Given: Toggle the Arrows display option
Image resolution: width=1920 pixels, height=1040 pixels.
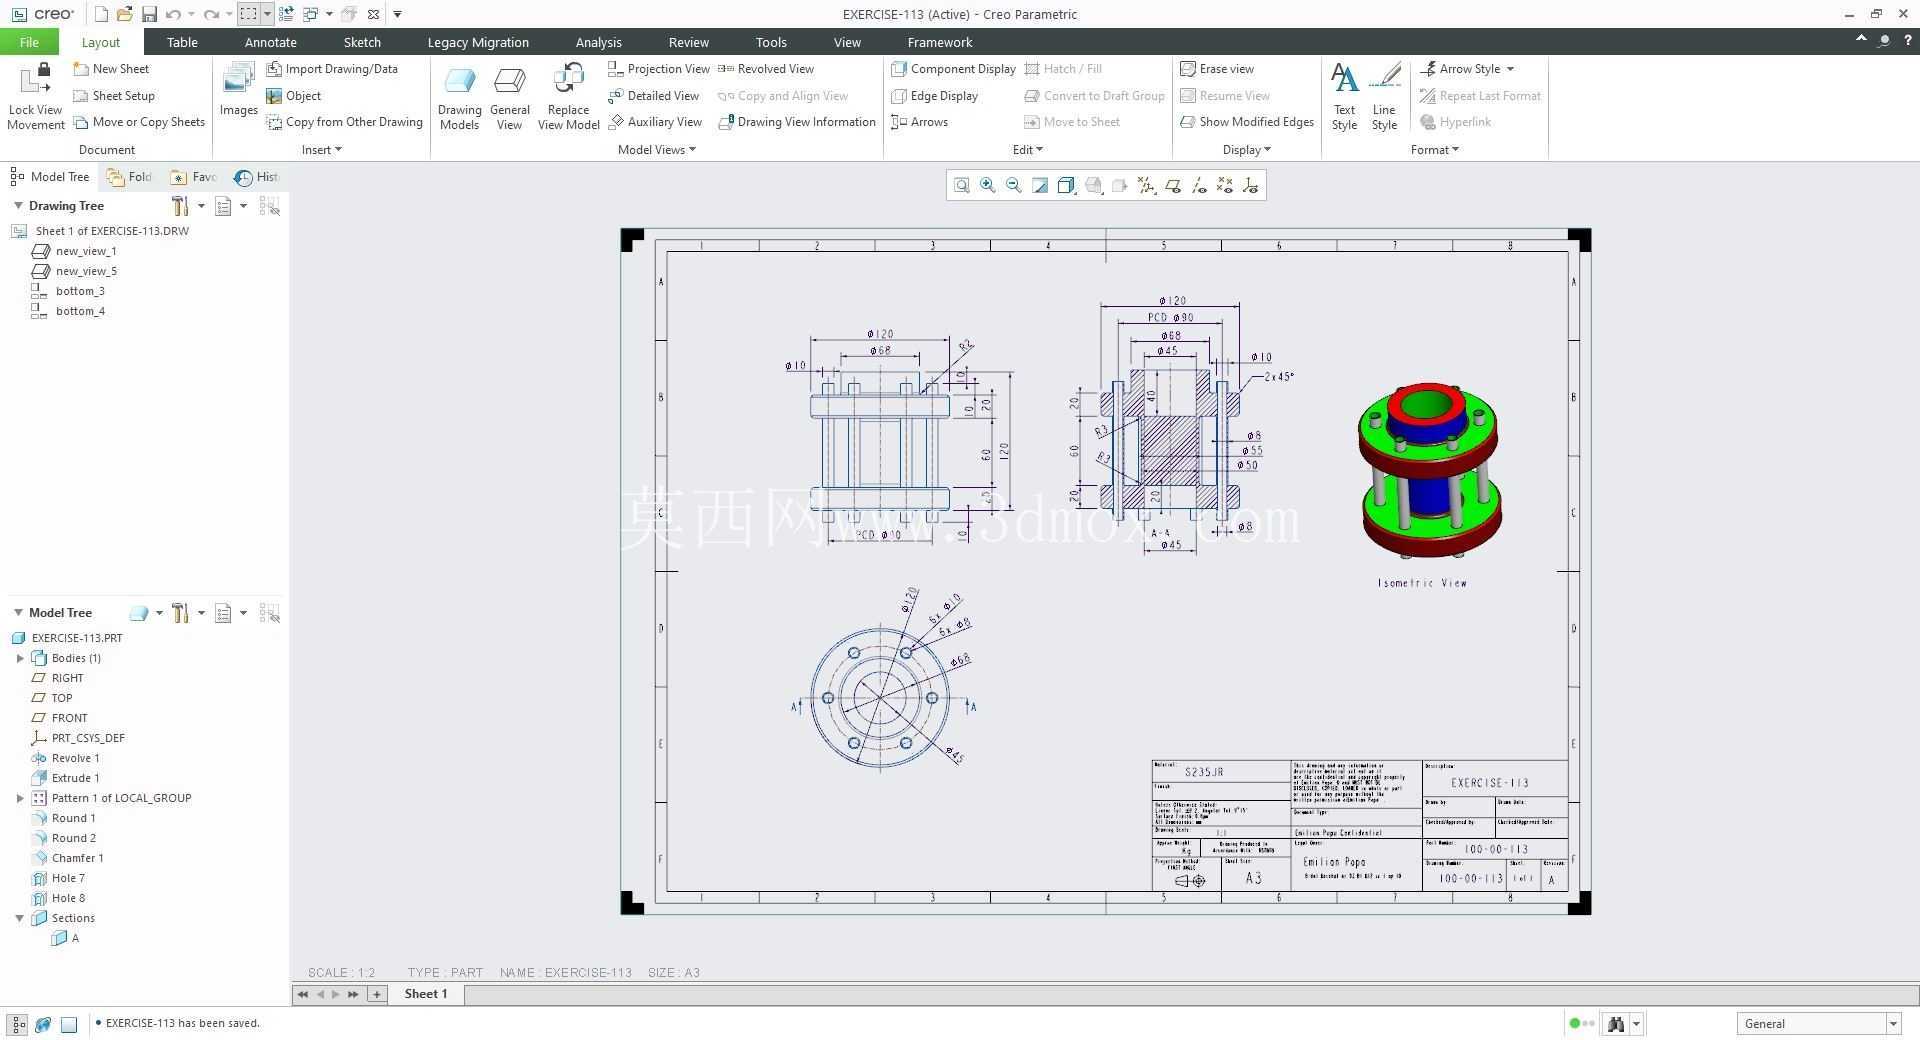Looking at the screenshot, I should coord(919,122).
